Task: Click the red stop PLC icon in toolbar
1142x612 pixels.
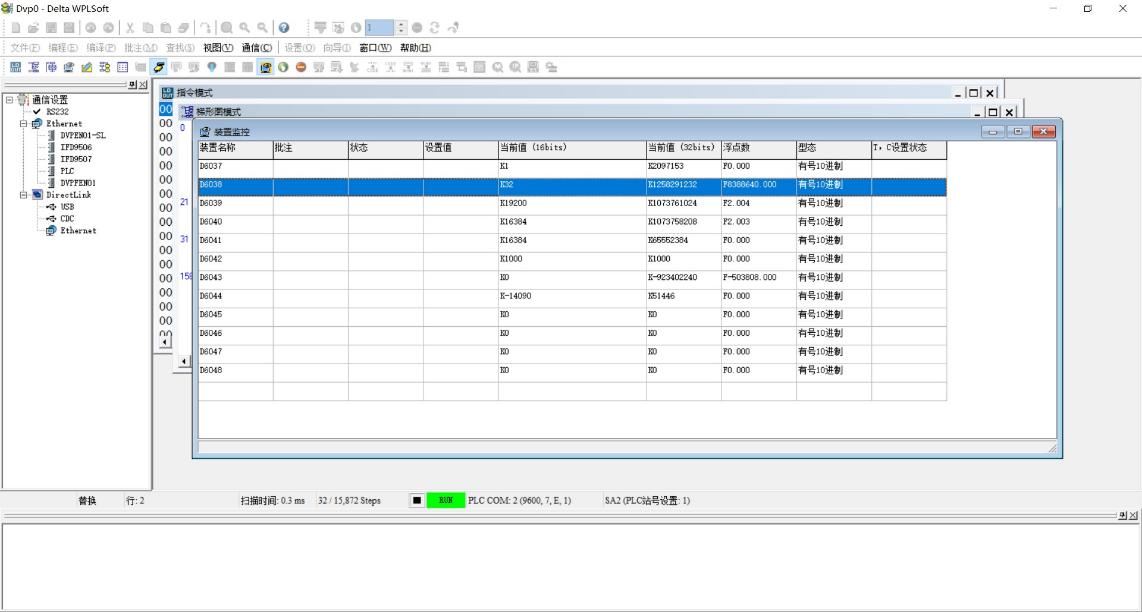Action: coord(301,67)
